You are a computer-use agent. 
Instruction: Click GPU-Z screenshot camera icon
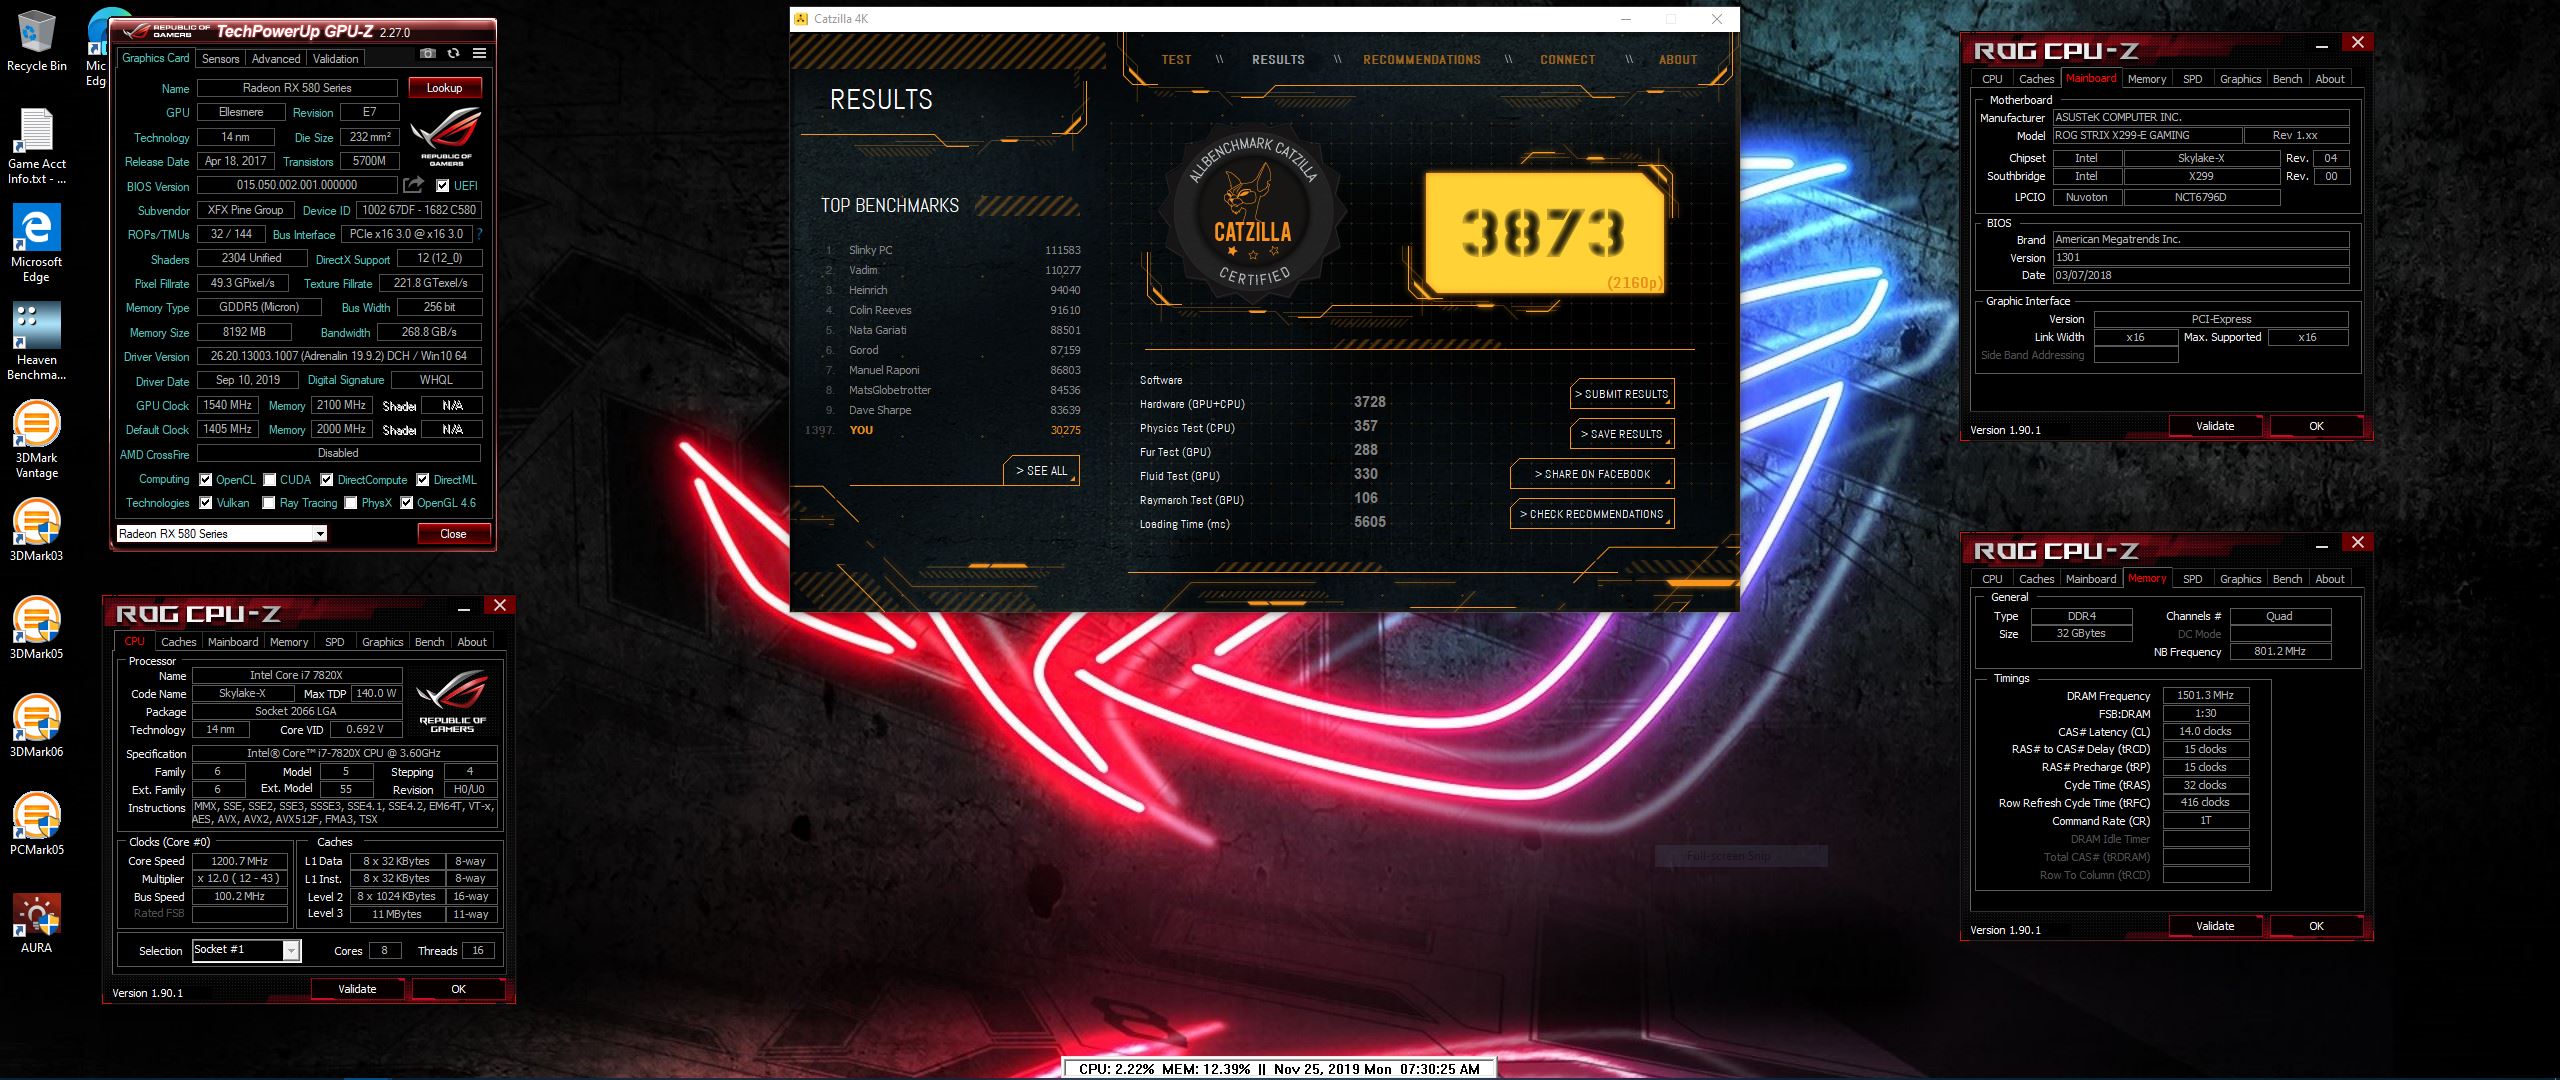pyautogui.click(x=428, y=54)
